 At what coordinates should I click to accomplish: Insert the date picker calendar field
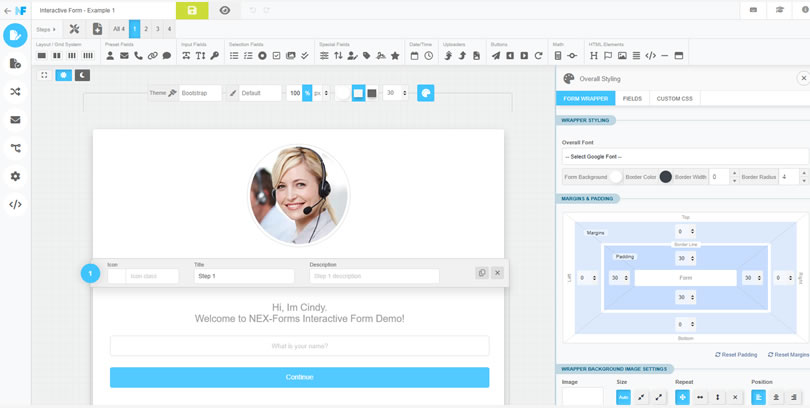pyautogui.click(x=414, y=56)
